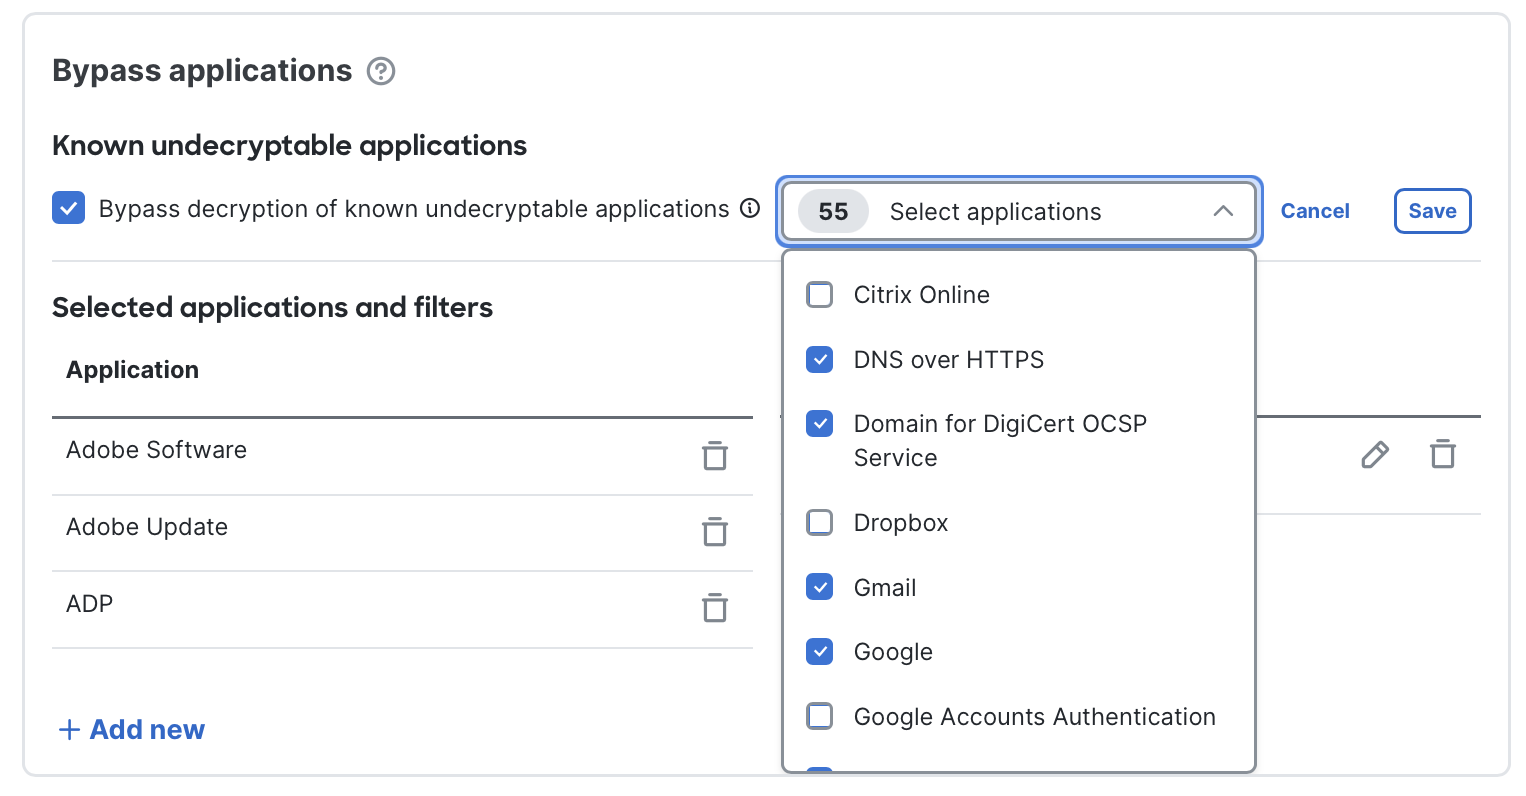Open help for Bypass applications
The width and height of the screenshot is (1526, 796).
click(381, 71)
